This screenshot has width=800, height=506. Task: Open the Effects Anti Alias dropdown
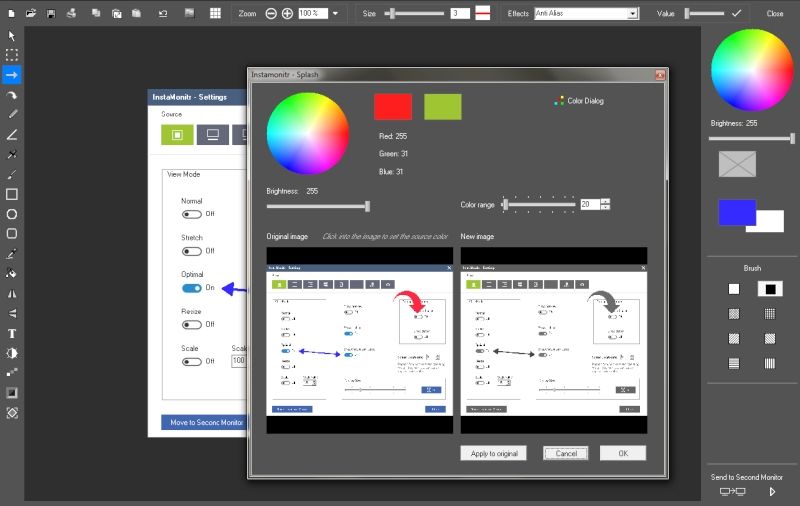point(632,14)
